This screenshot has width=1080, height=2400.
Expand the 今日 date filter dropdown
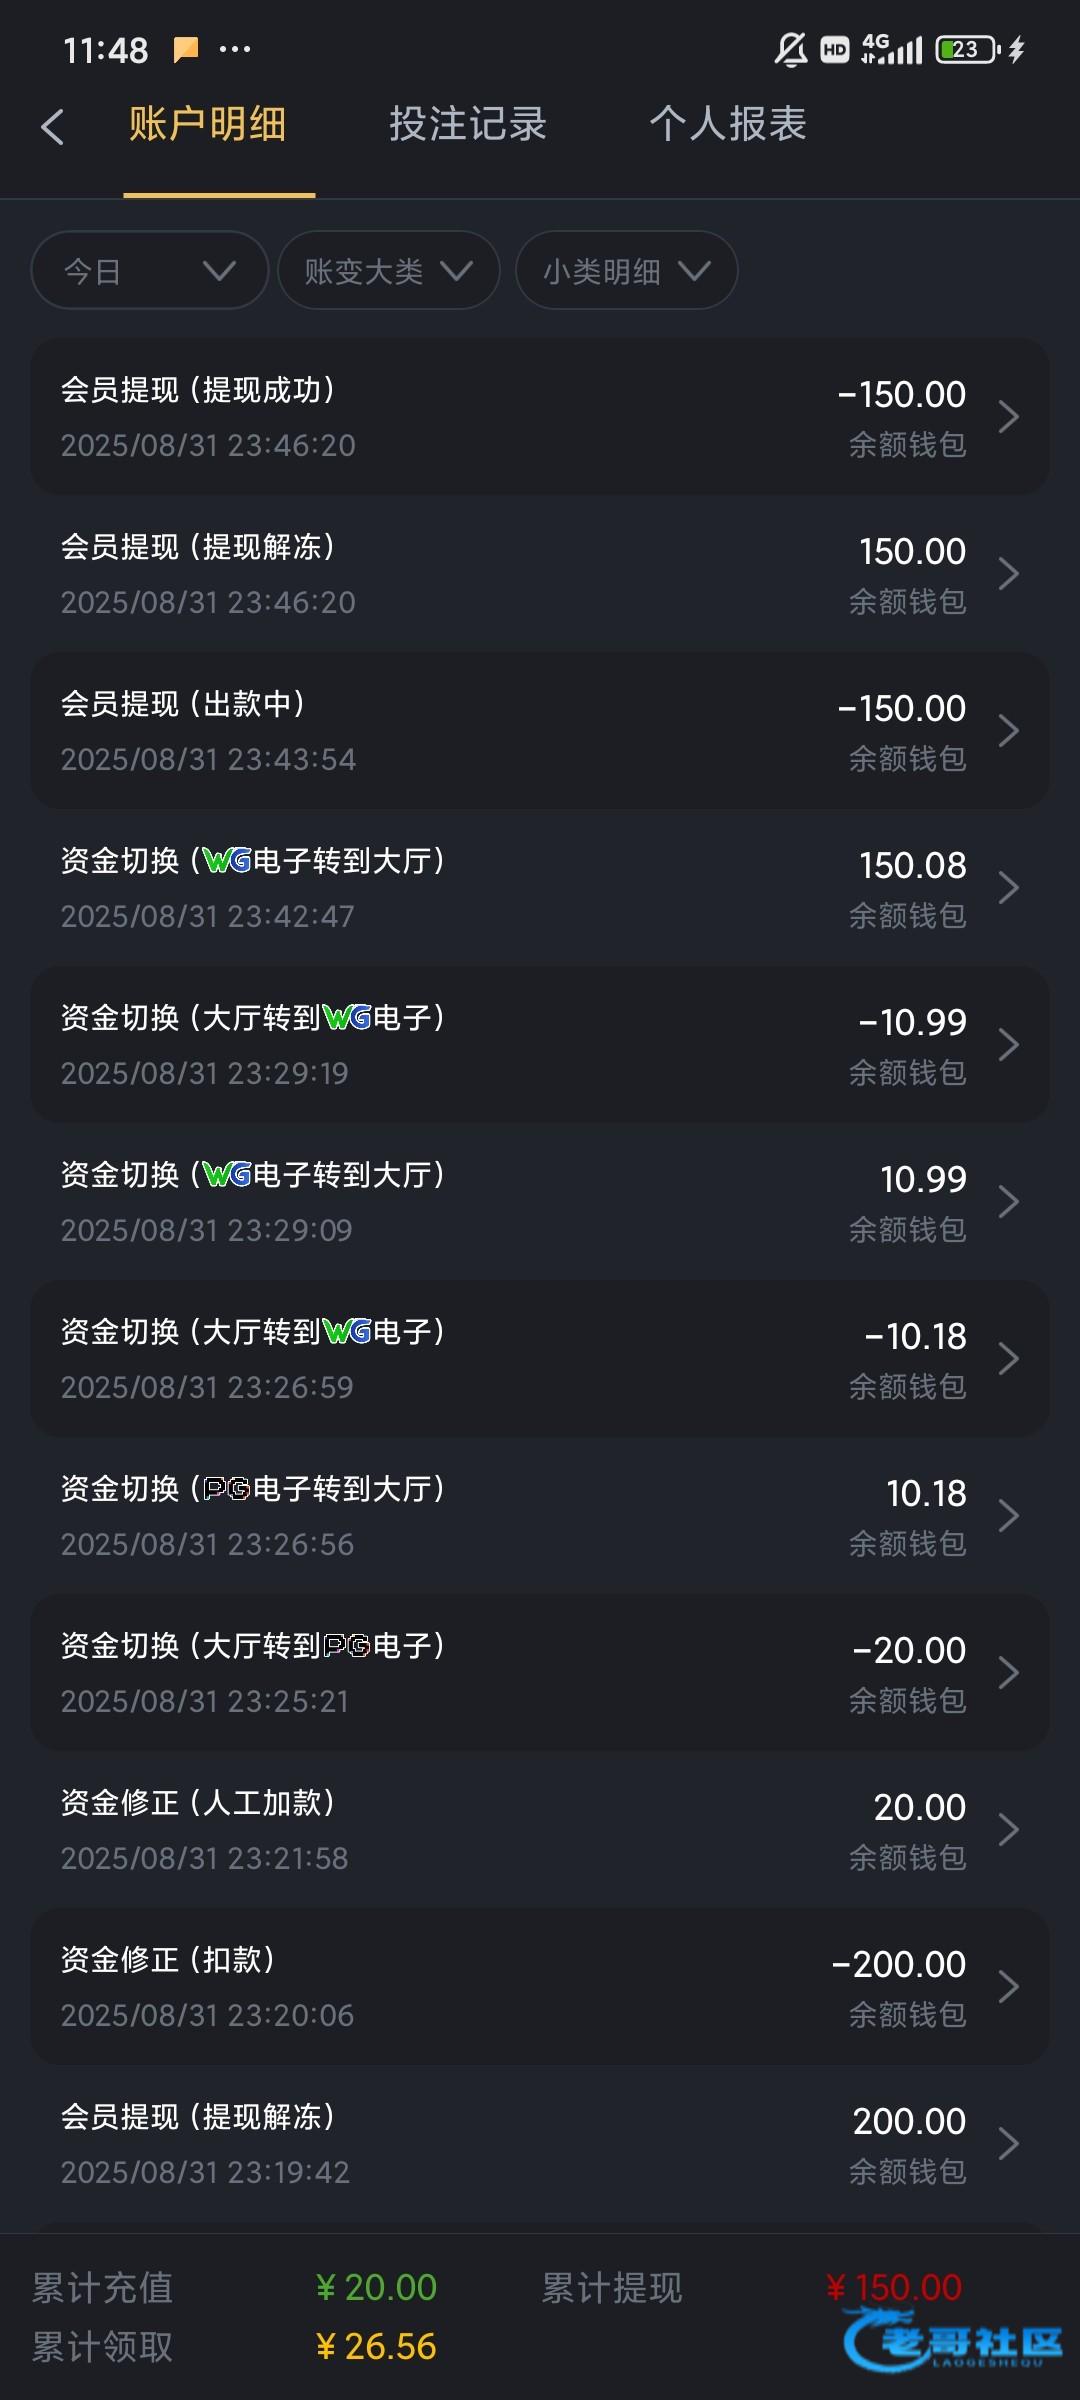point(150,271)
